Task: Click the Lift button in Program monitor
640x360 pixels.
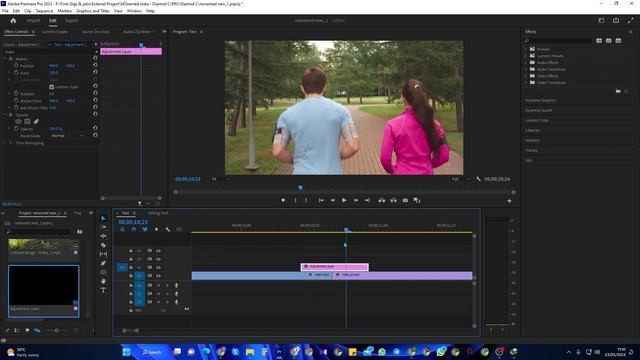Action: click(382, 200)
